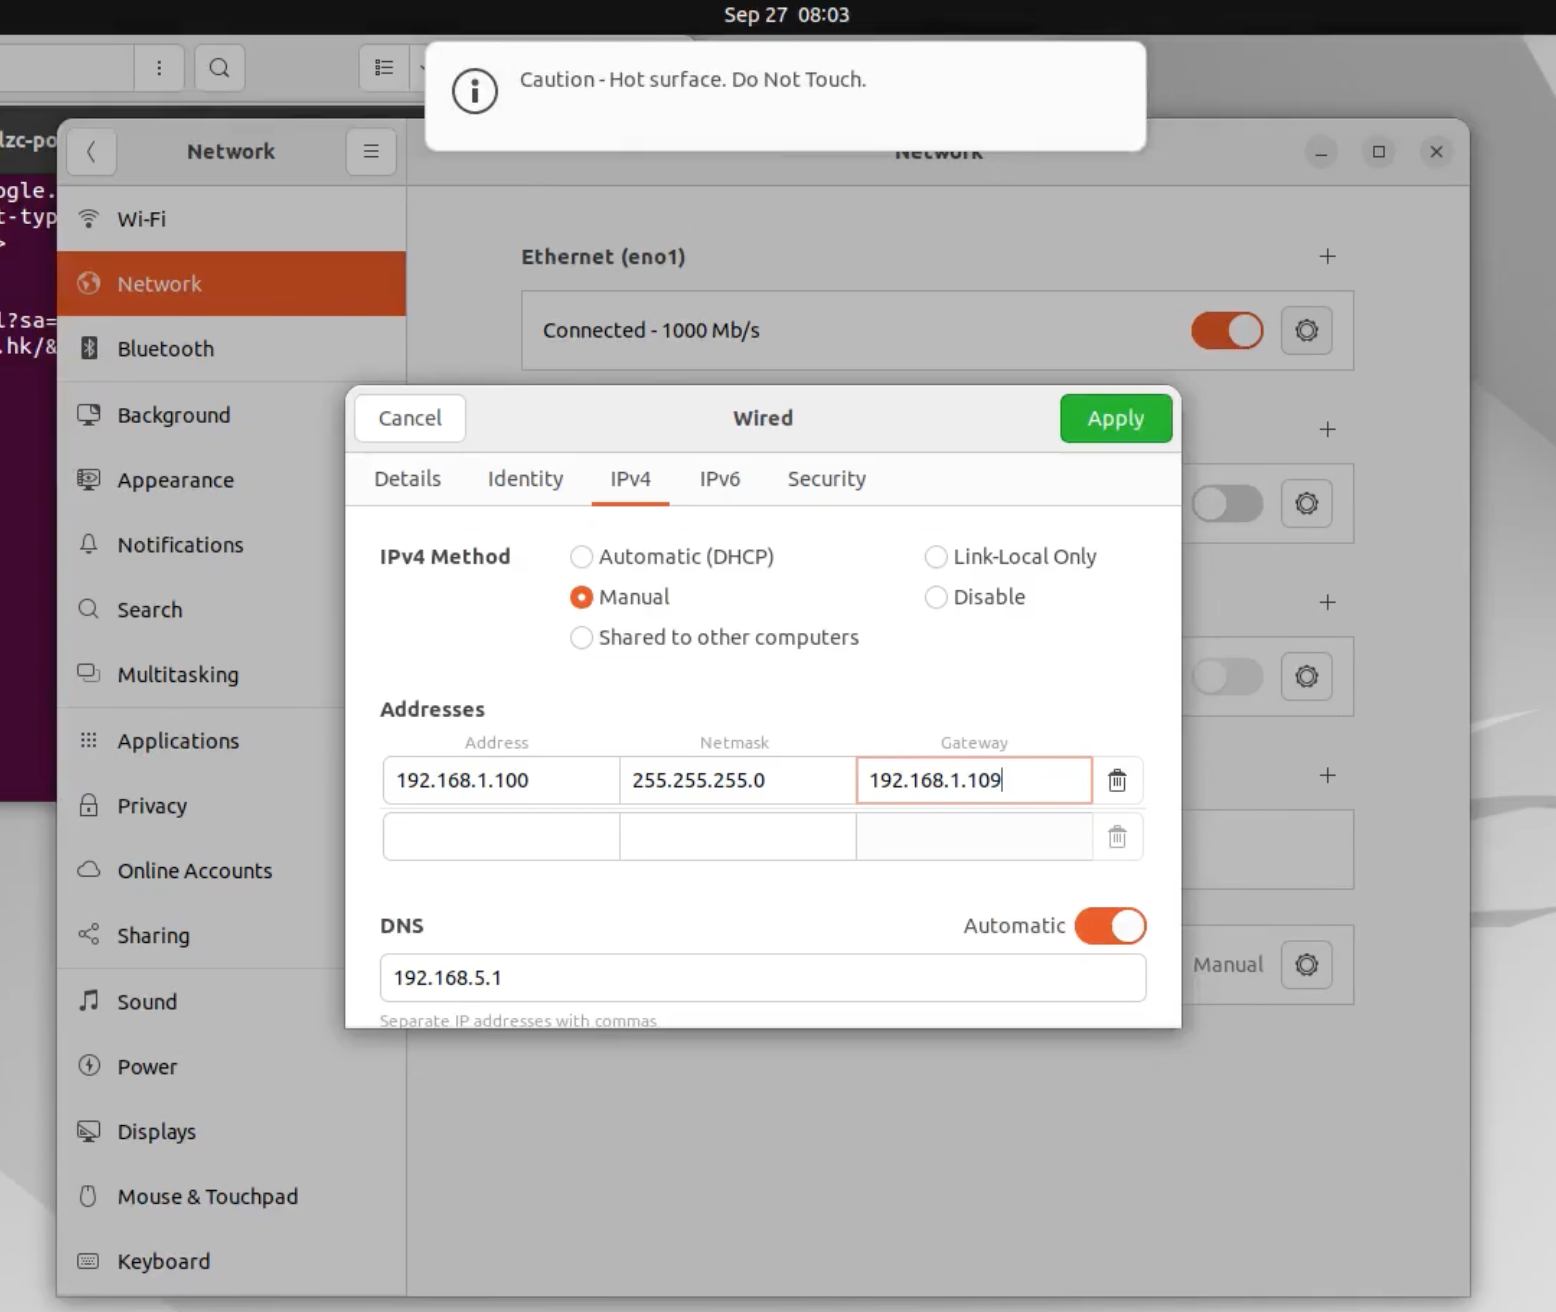
Task: Toggle Ethernet eno1 connected switch
Action: [x=1227, y=330]
